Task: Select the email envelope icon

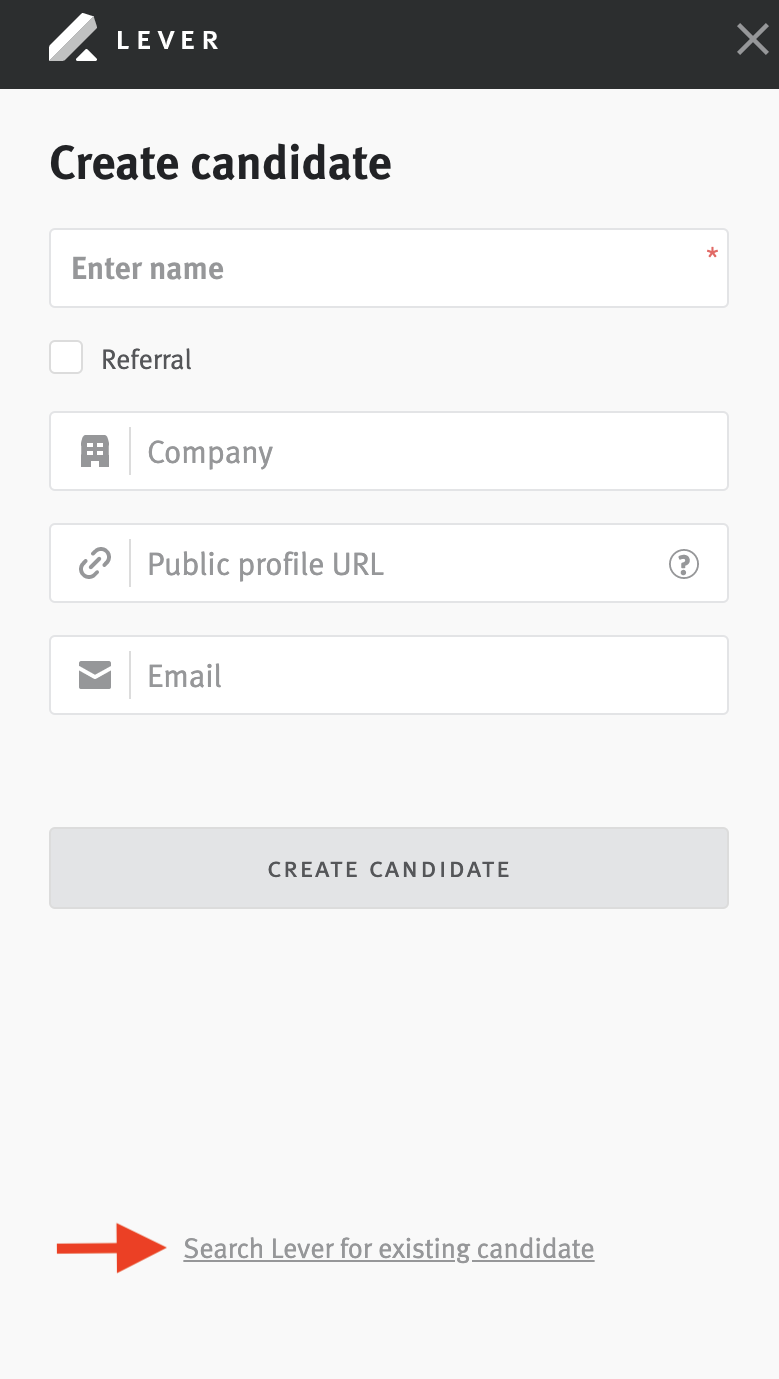Action: [x=94, y=675]
